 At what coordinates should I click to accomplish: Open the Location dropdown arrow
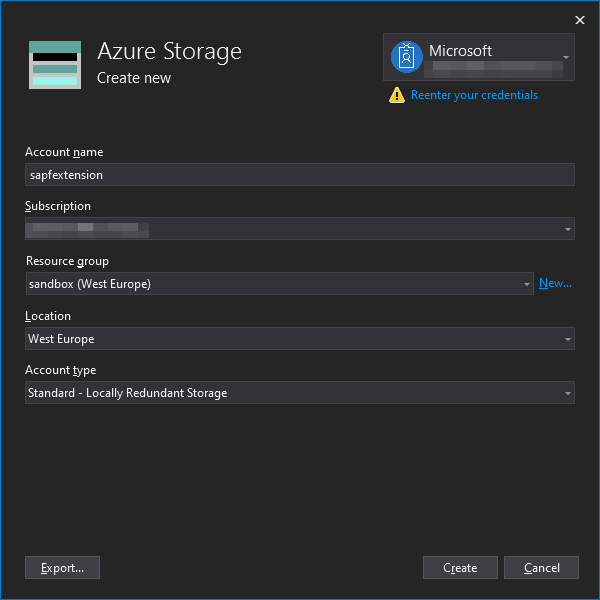[567, 339]
